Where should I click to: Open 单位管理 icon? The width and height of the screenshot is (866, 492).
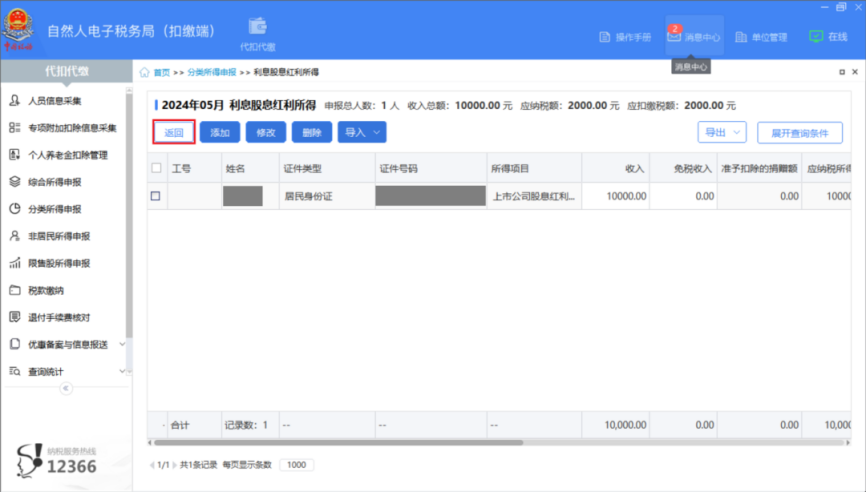click(x=741, y=37)
